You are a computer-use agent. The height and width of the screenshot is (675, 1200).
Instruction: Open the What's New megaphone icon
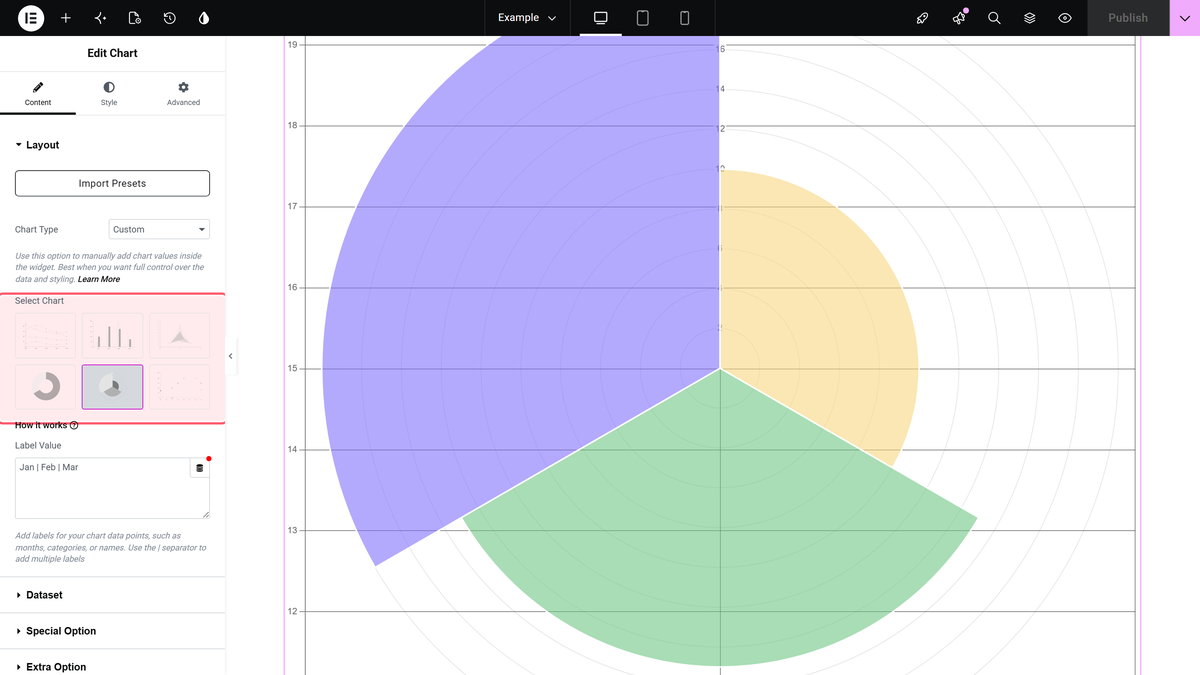click(959, 18)
